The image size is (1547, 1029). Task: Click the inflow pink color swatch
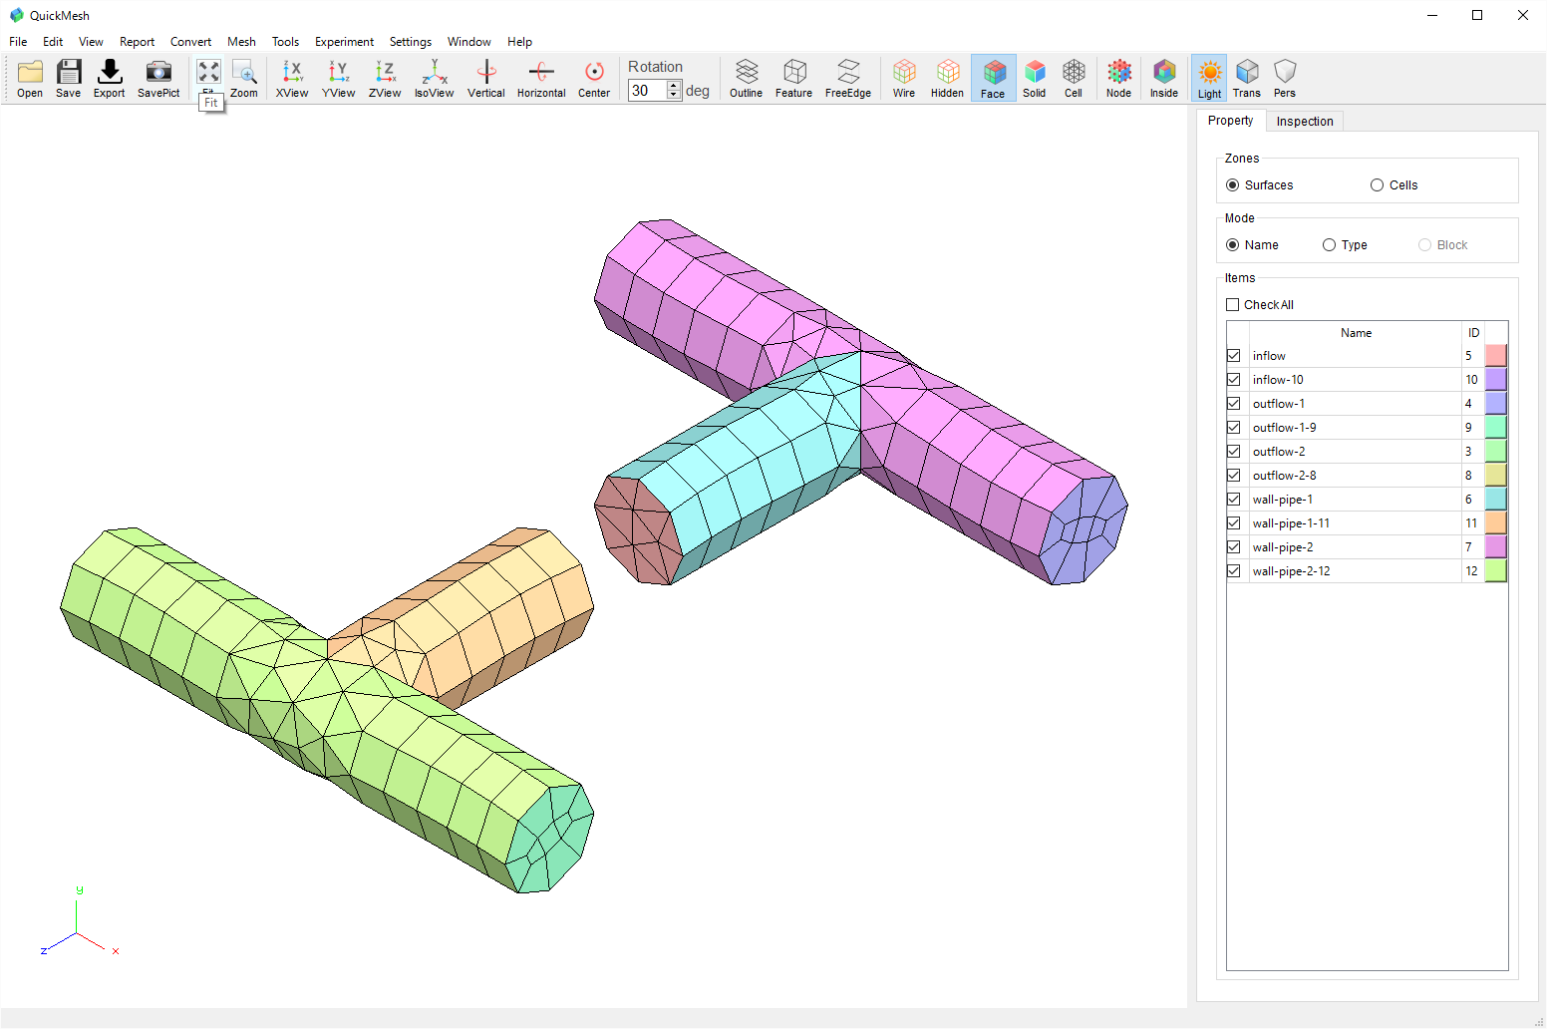click(1496, 355)
